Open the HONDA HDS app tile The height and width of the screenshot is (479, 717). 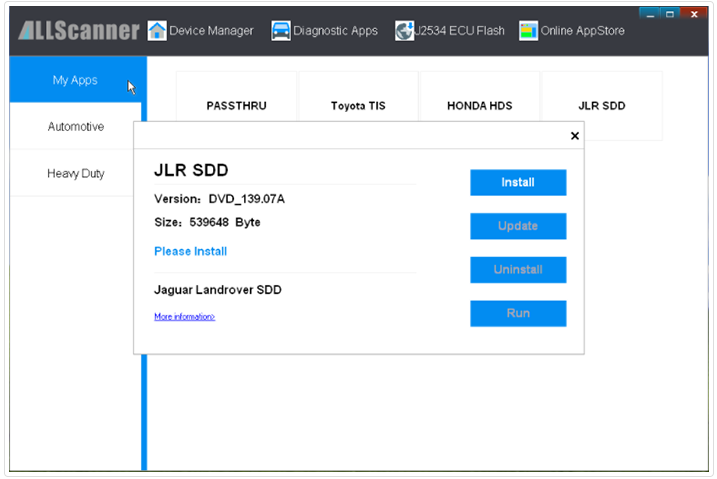pos(479,97)
